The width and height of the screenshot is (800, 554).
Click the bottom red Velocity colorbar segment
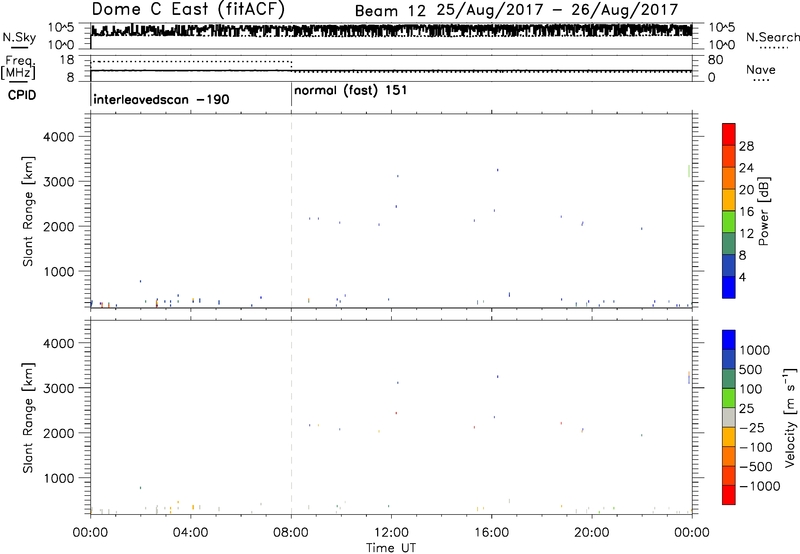729,495
